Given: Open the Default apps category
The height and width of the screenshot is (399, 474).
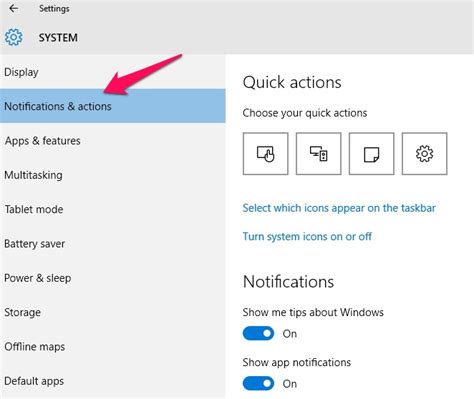Looking at the screenshot, I should click(113, 381).
